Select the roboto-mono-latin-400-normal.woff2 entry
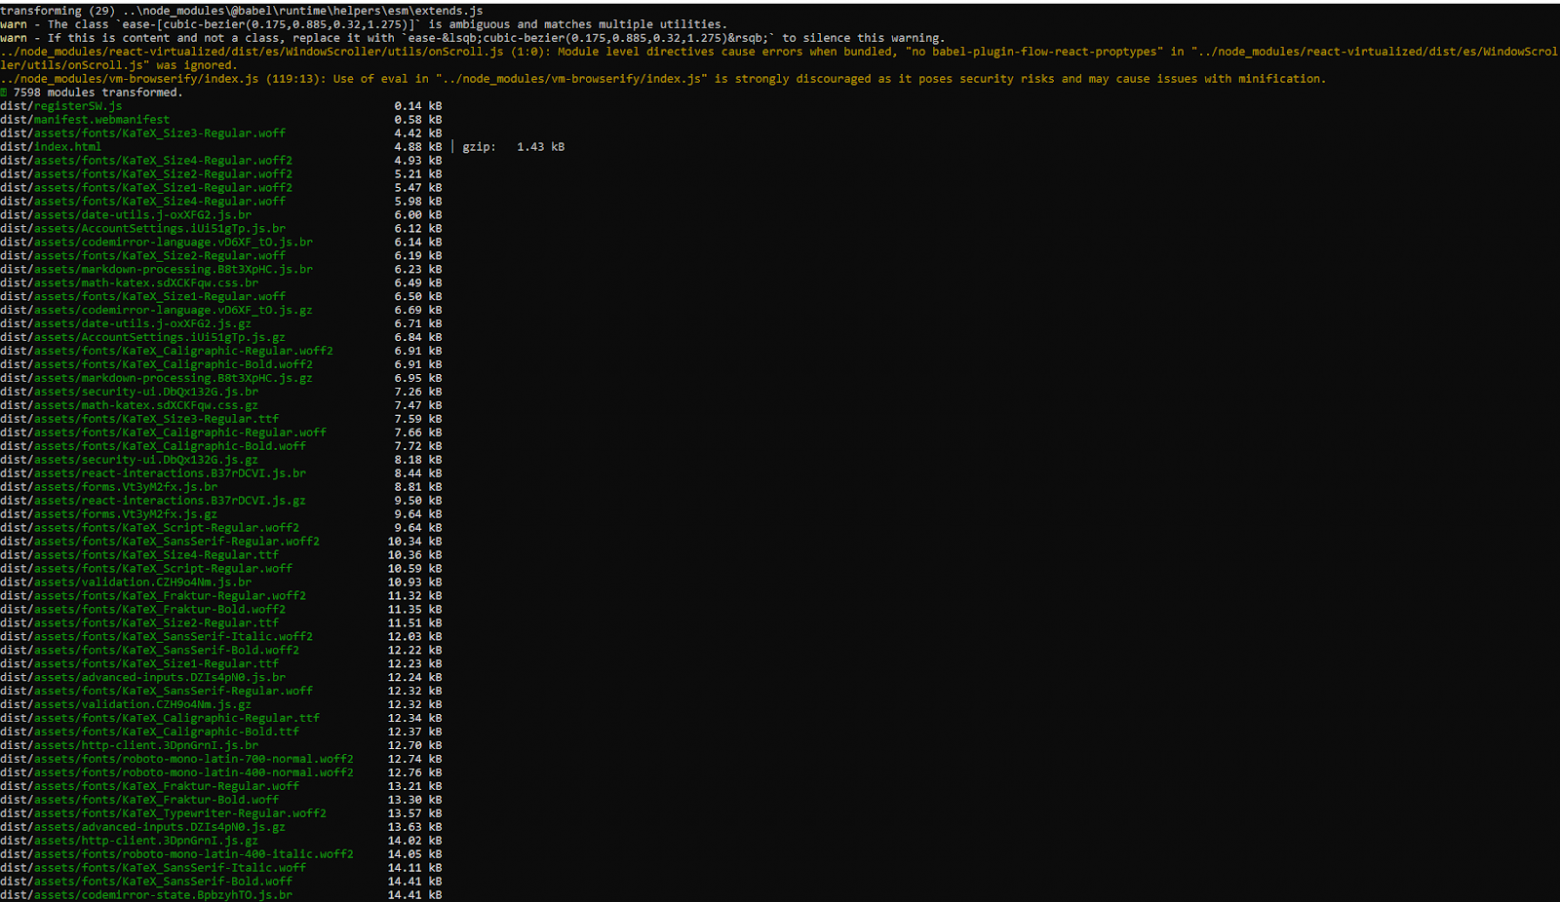This screenshot has width=1560, height=902. (x=177, y=772)
